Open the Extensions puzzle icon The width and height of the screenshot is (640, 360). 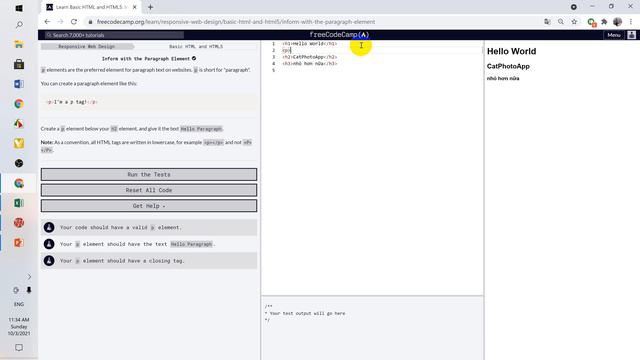604,22
